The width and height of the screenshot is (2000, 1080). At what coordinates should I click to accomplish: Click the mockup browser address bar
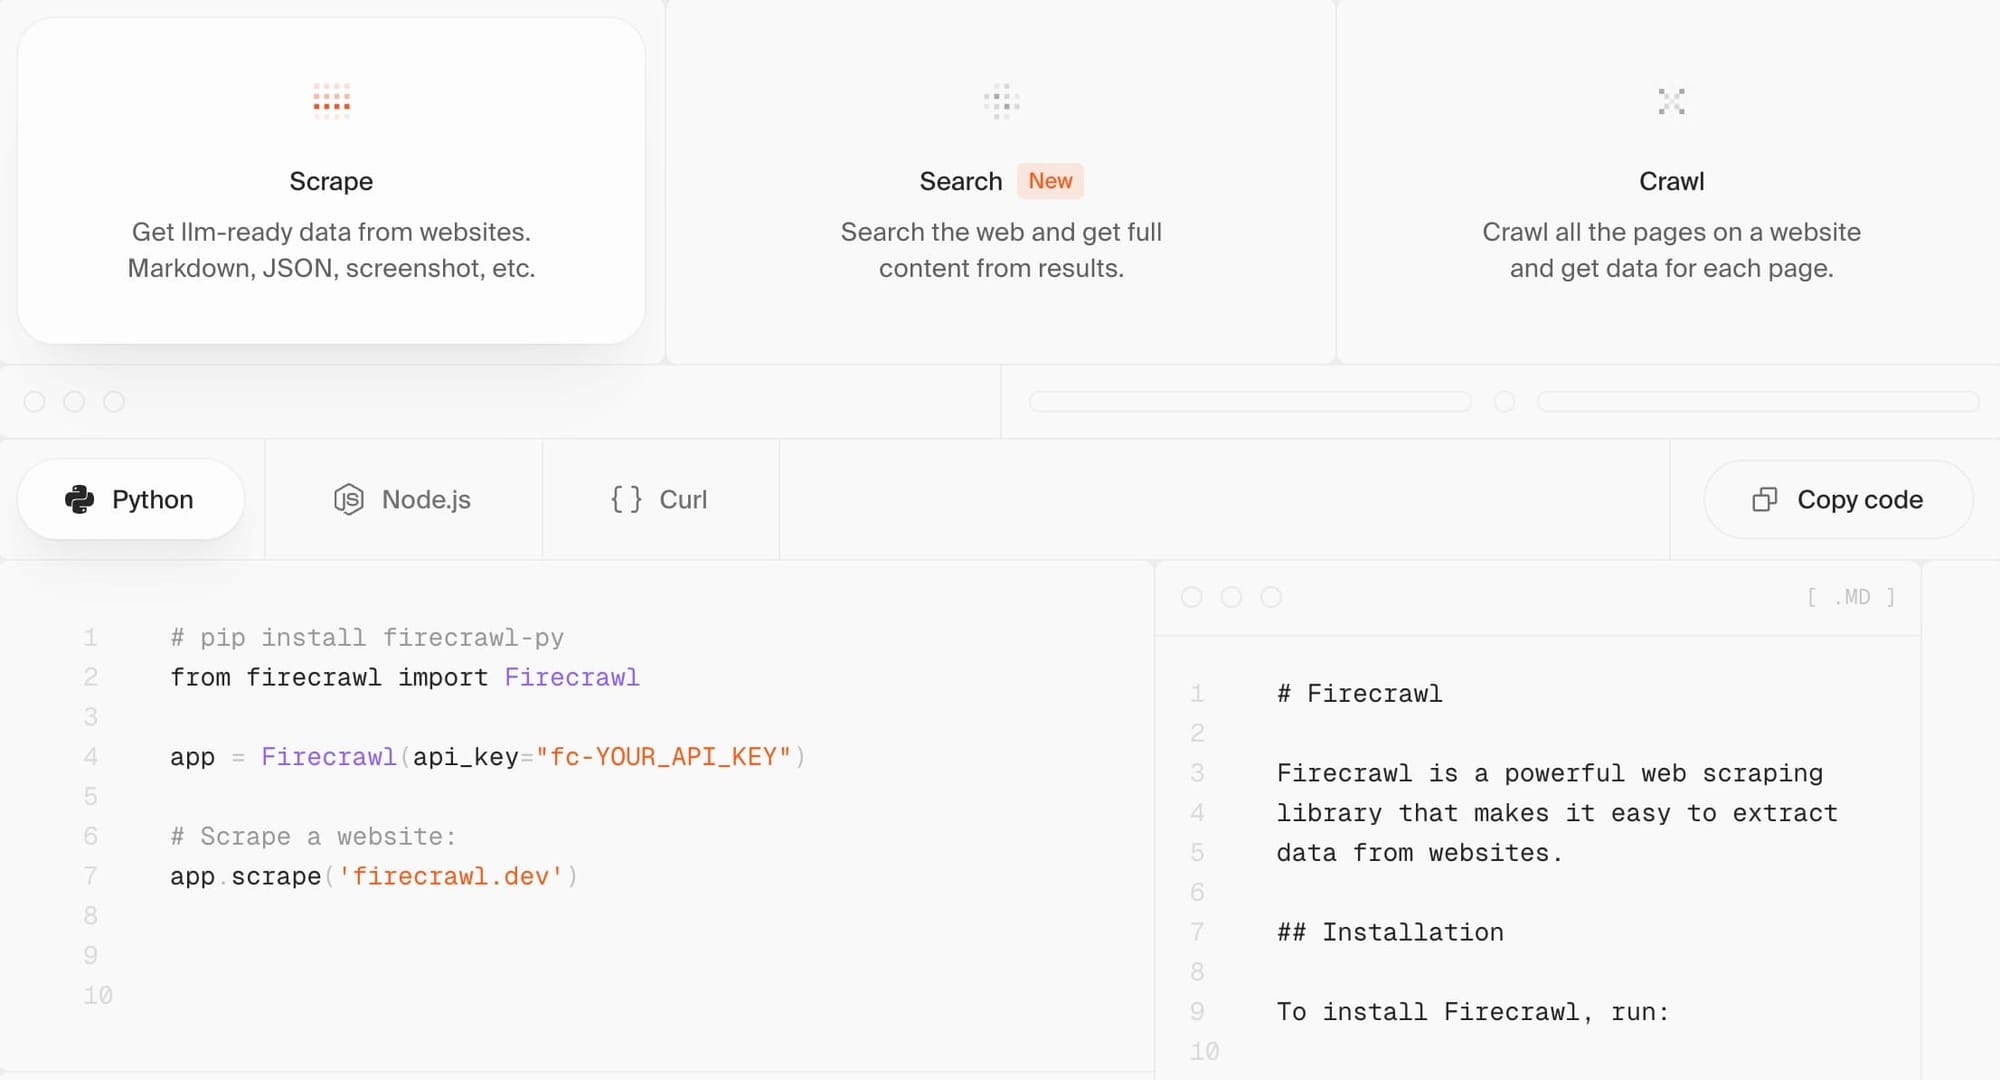(1249, 401)
